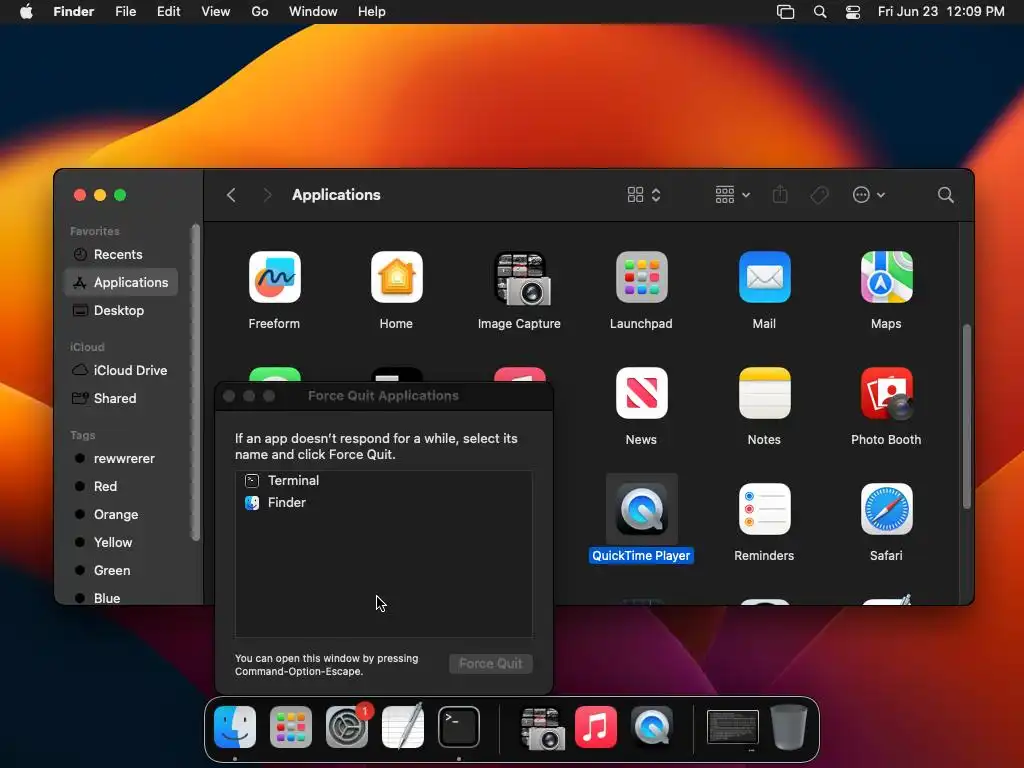Viewport: 1024px width, 768px height.
Task: Open iCloud Drive in sidebar
Action: 121,370
